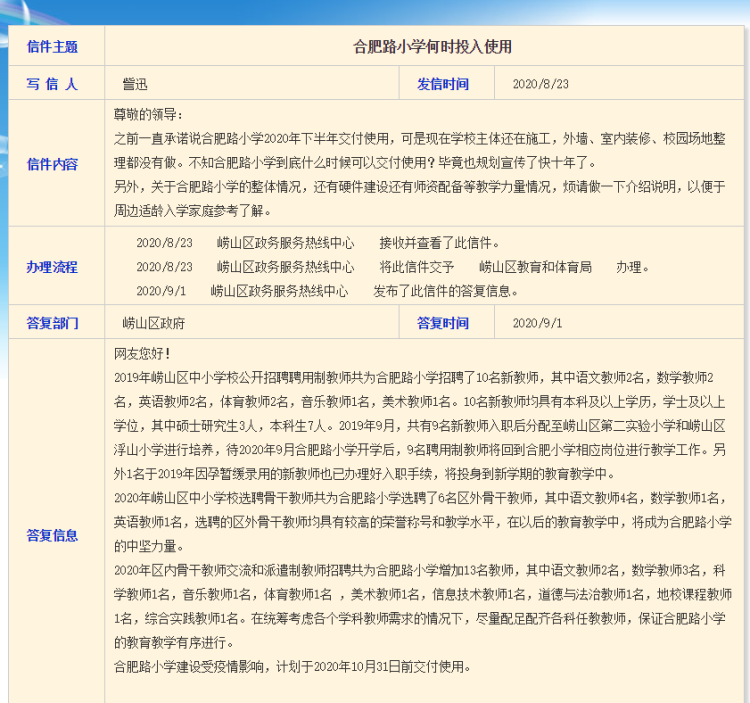Click the 信件内容 label
This screenshot has height=703, width=750.
[52, 164]
